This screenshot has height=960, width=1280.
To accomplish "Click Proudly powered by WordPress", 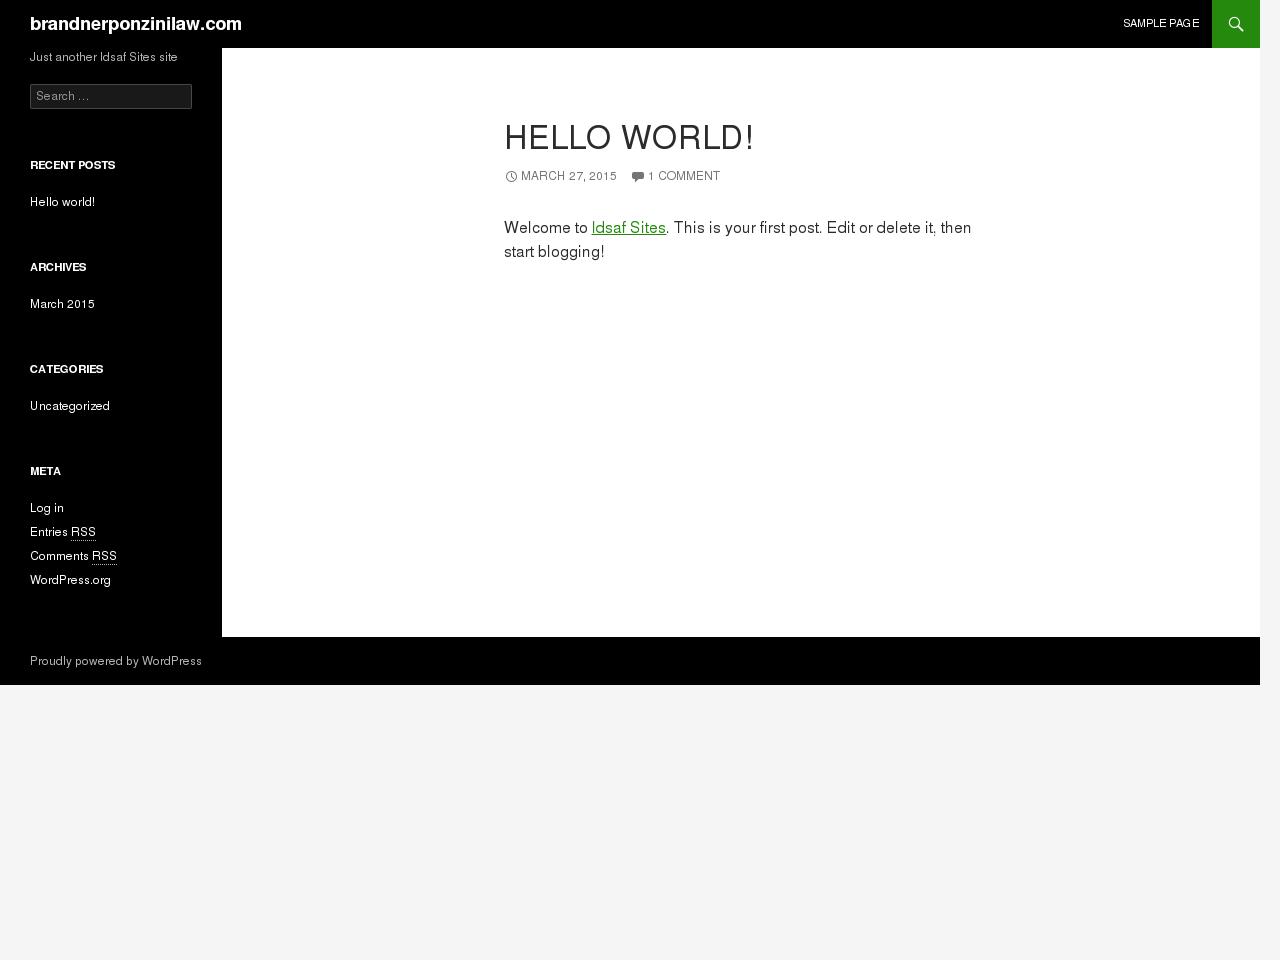I will (x=116, y=661).
